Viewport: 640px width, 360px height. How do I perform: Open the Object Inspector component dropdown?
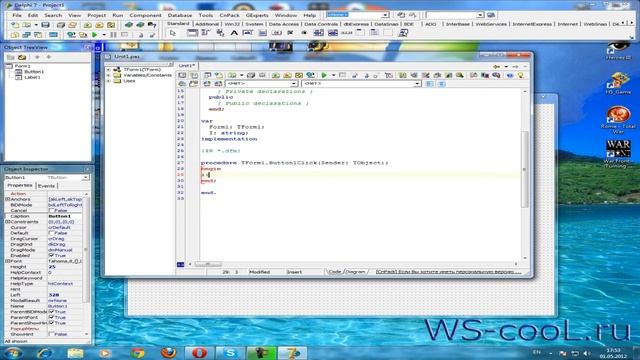(85, 178)
